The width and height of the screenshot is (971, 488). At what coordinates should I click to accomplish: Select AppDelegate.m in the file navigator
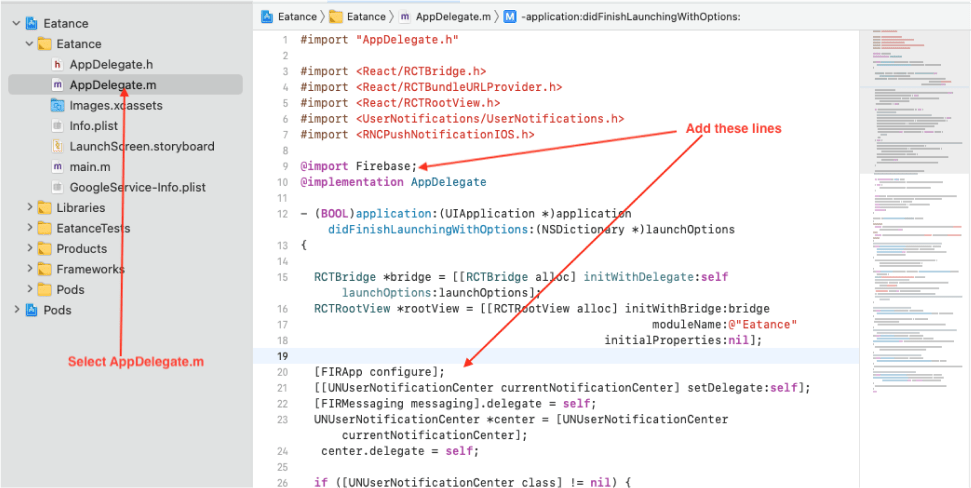[112, 85]
